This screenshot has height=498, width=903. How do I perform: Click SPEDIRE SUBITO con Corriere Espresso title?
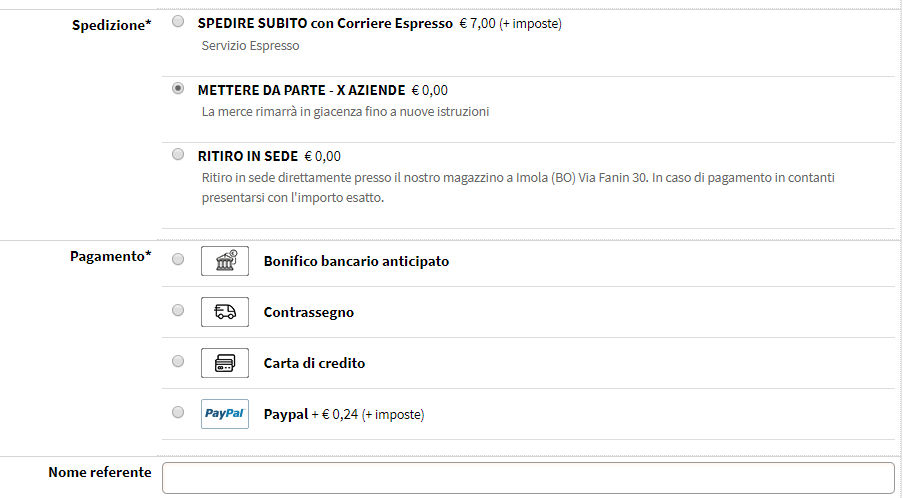click(325, 24)
